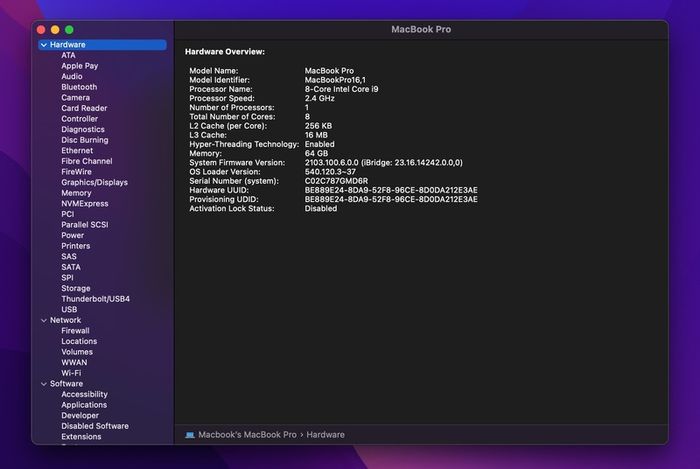The image size is (700, 469).
Task: Choose Controller in the sidebar
Action: (x=79, y=119)
